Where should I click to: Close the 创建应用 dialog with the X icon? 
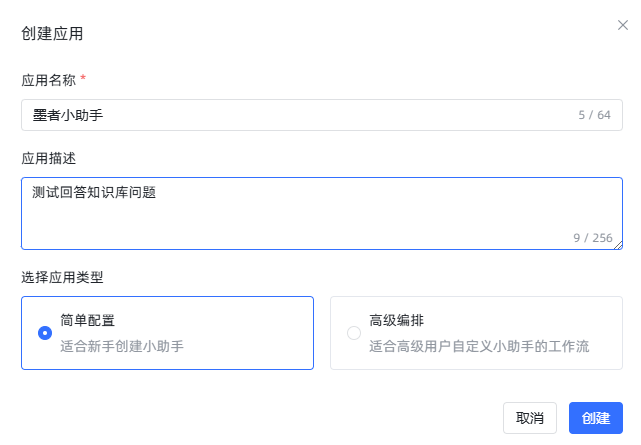(623, 25)
